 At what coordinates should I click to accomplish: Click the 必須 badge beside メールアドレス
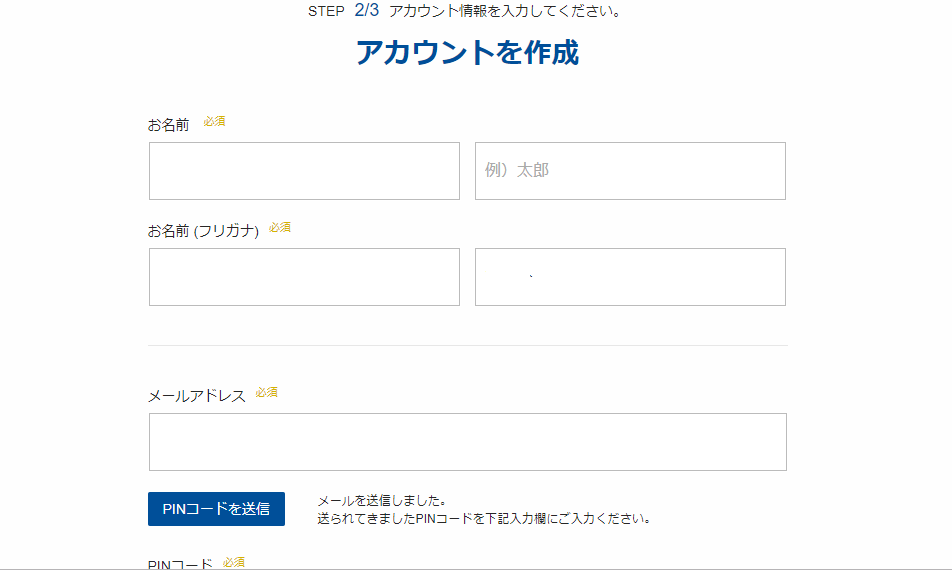267,393
